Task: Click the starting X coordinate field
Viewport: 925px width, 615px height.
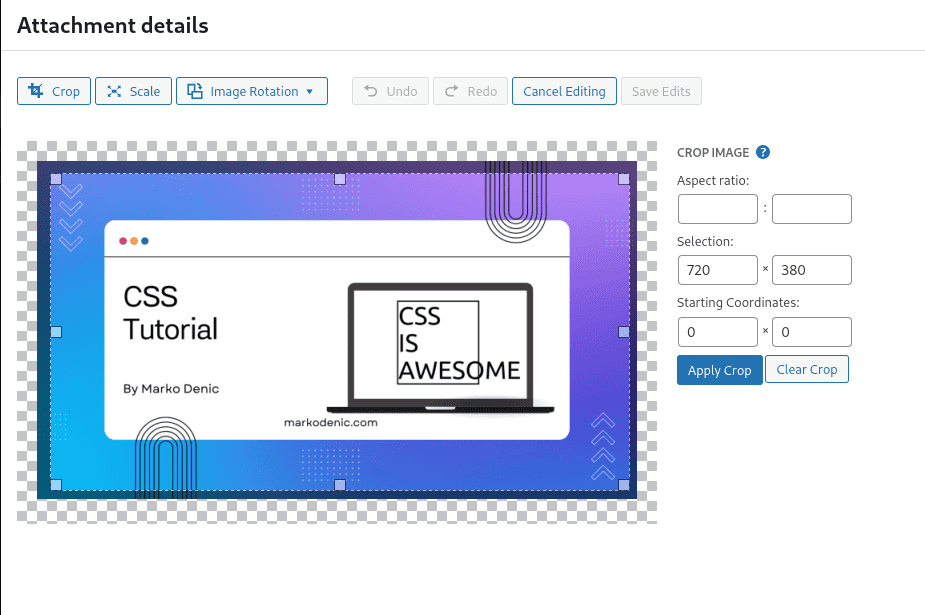Action: point(717,331)
